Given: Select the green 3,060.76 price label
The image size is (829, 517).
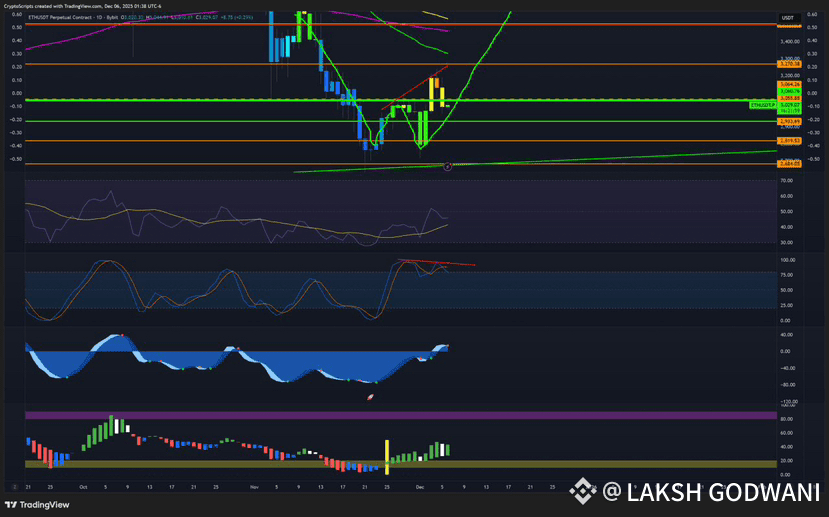Looking at the screenshot, I should (x=789, y=91).
